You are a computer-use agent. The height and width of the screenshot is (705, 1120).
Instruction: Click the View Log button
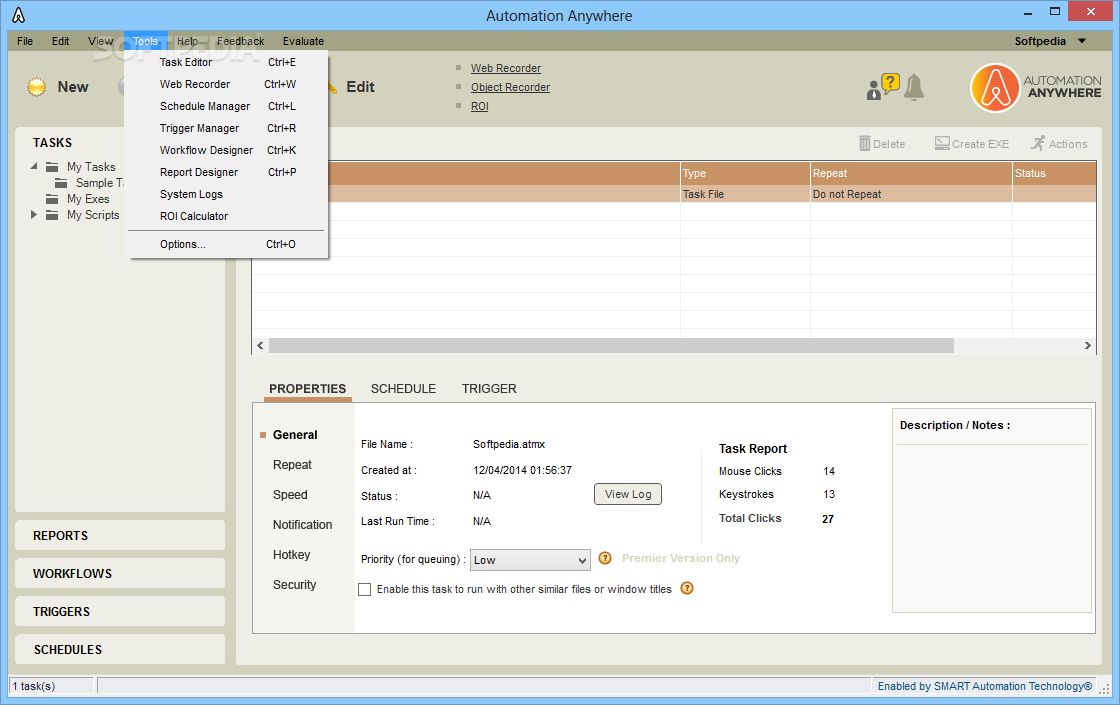(x=628, y=494)
